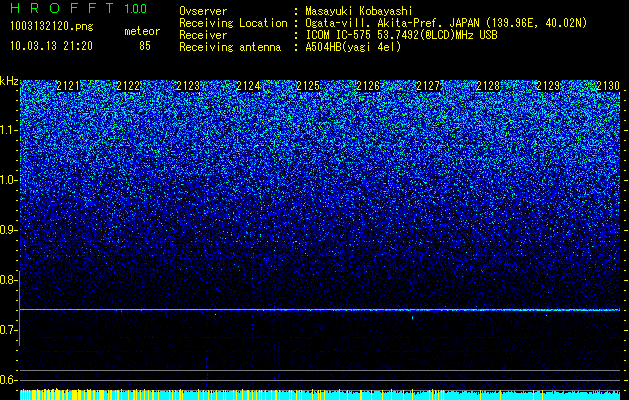
Task: Click the cyan and yellow level bar at the bottom
Action: pos(320,395)
